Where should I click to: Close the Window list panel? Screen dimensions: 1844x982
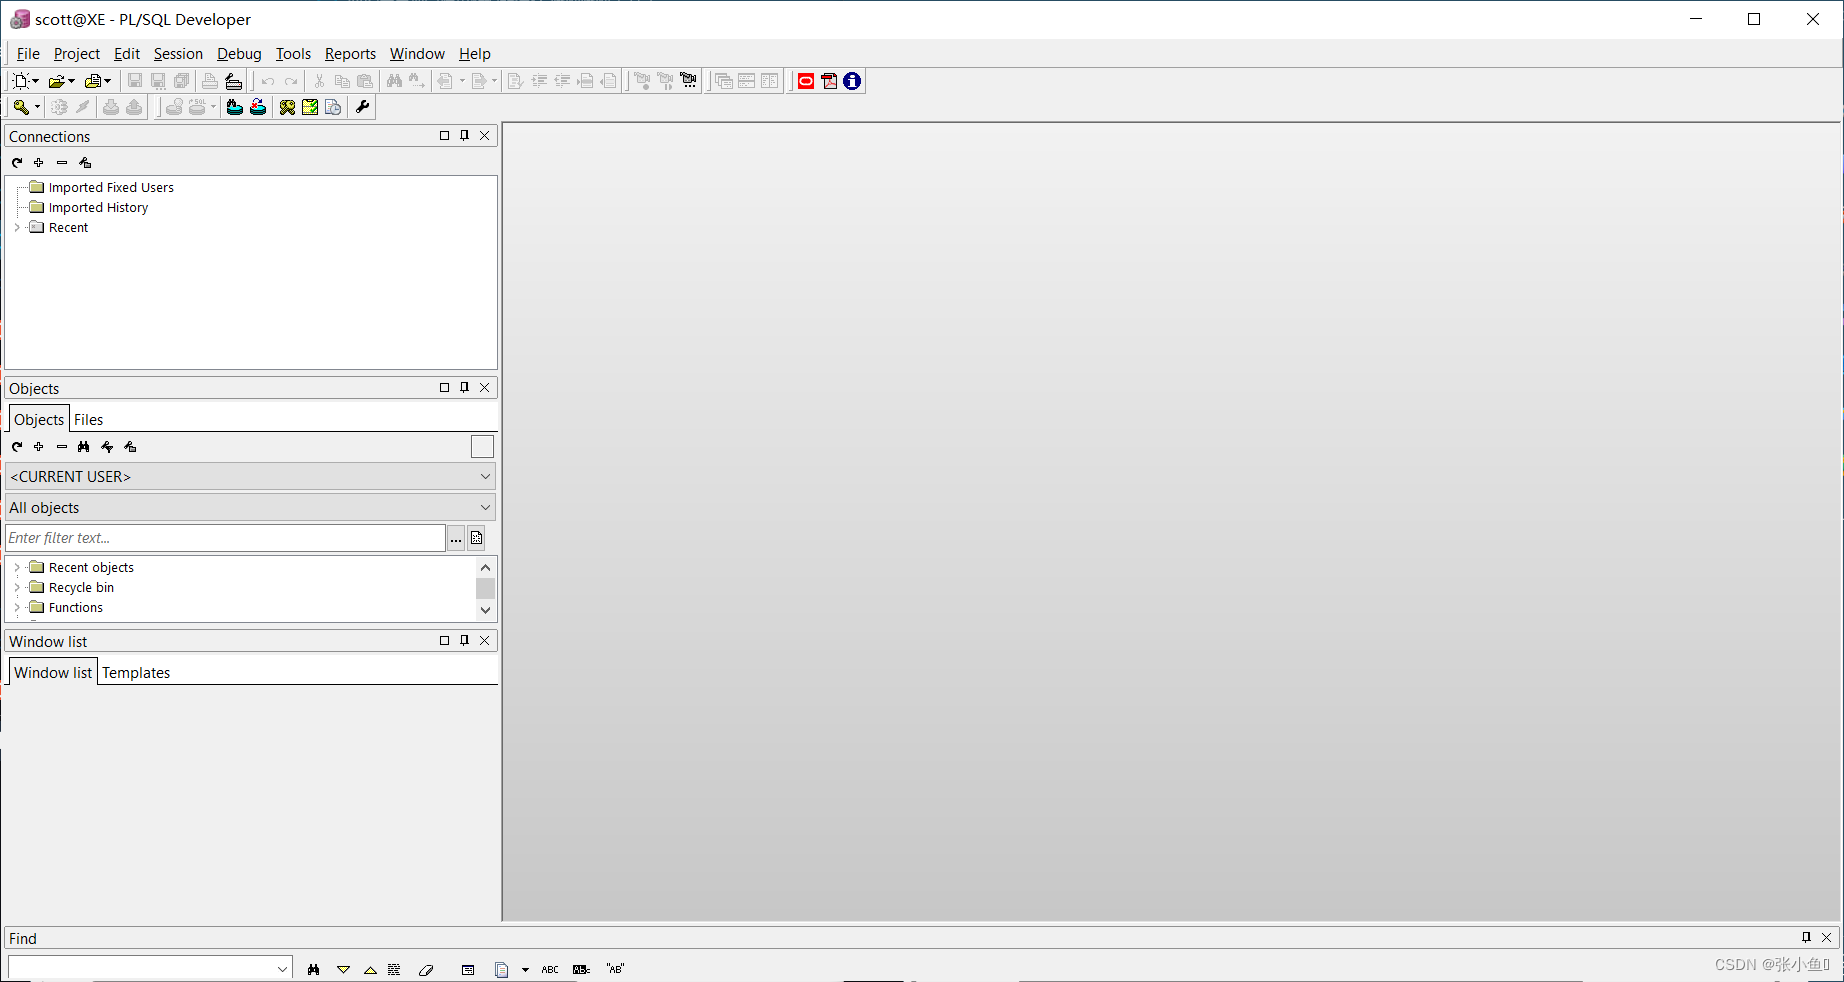(485, 640)
